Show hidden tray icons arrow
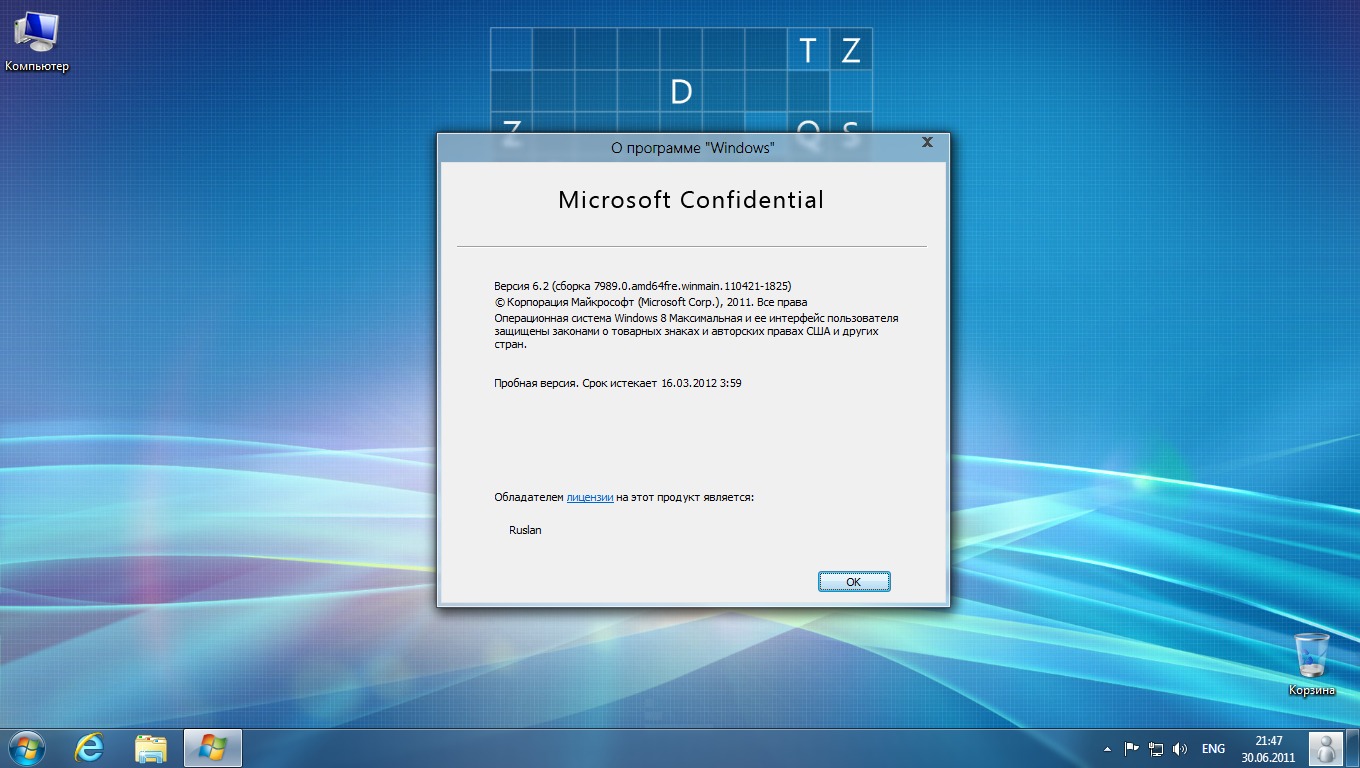This screenshot has width=1360, height=768. (1107, 748)
